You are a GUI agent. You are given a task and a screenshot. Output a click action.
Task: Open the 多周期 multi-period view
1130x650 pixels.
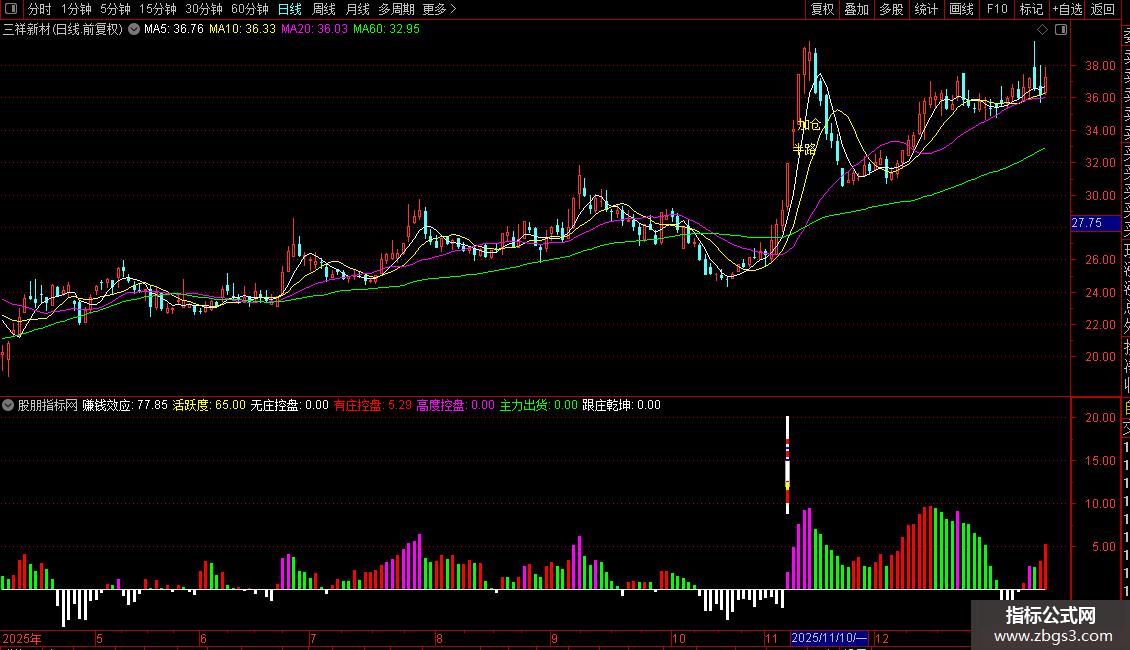(396, 9)
